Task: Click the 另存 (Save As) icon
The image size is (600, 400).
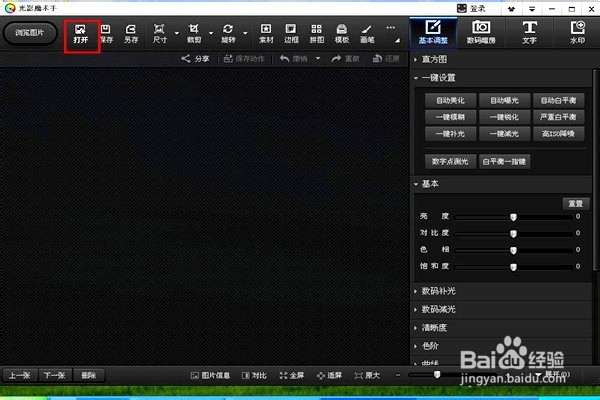Action: point(131,34)
